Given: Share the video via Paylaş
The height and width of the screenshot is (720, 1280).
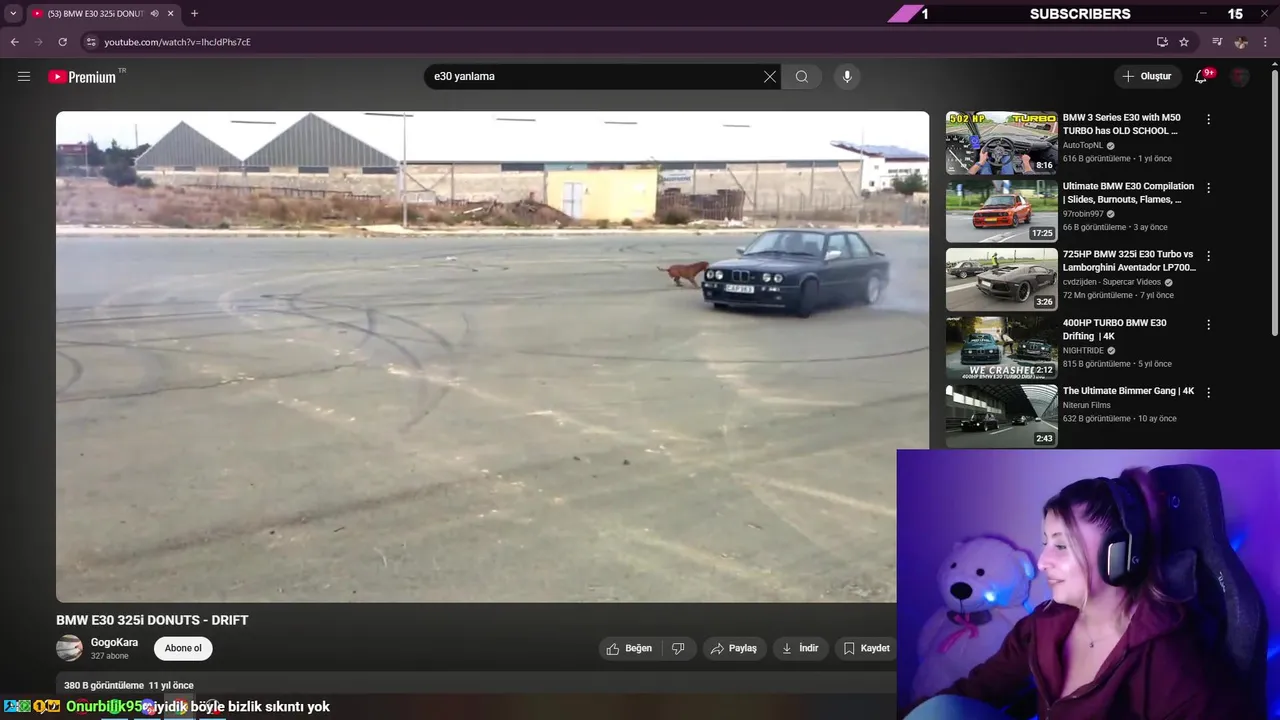Looking at the screenshot, I should (734, 648).
